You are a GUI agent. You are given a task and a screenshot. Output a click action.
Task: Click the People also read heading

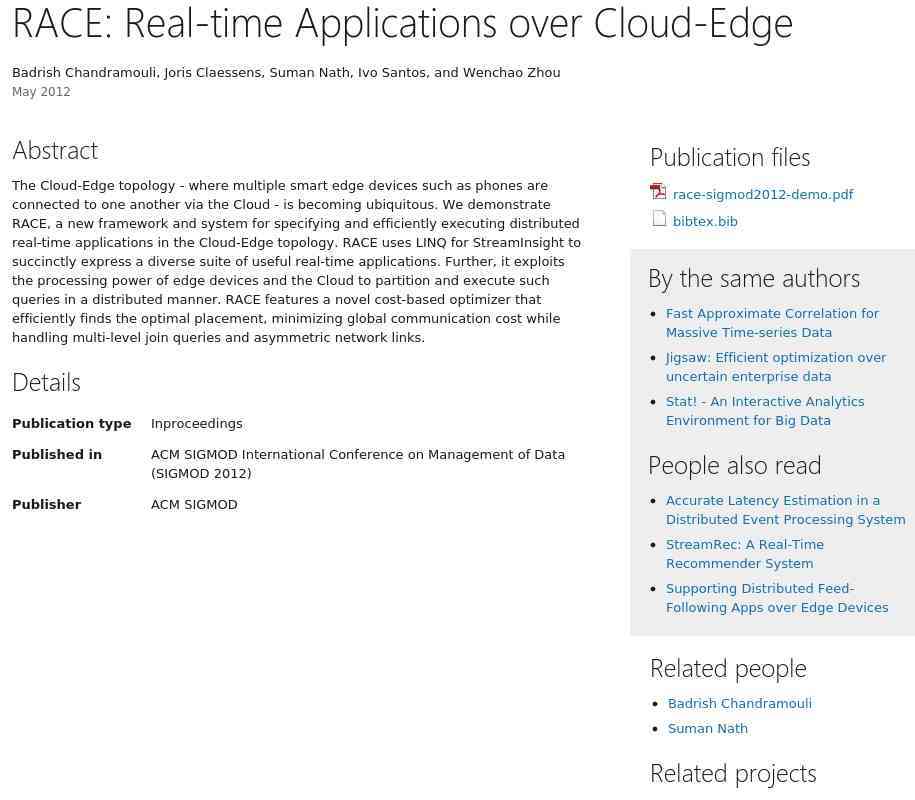point(735,466)
